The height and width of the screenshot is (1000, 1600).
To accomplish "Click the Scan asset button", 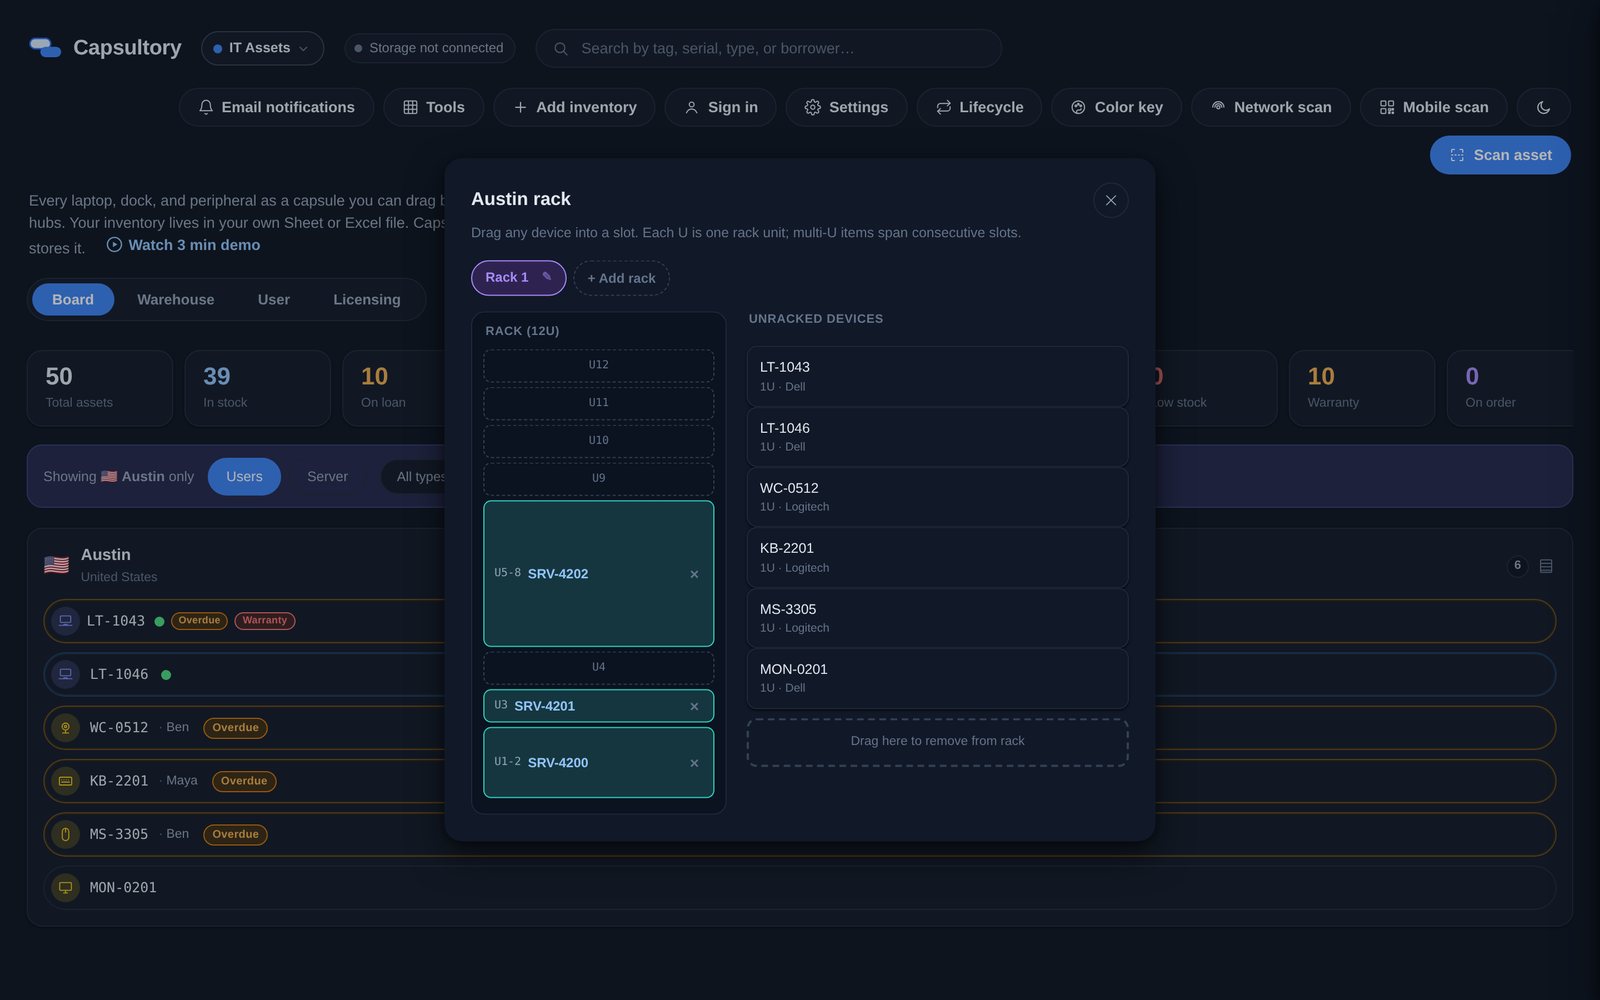I will 1500,155.
